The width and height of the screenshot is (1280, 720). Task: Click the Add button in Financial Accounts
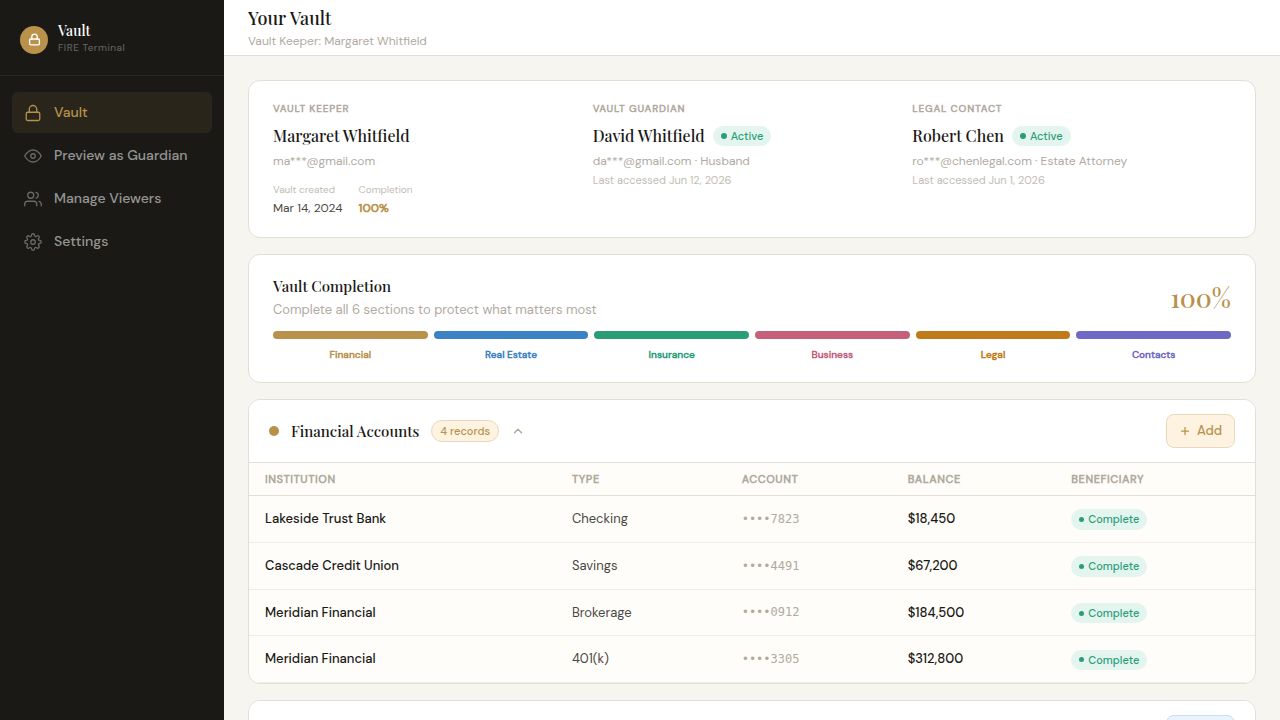pos(1200,431)
